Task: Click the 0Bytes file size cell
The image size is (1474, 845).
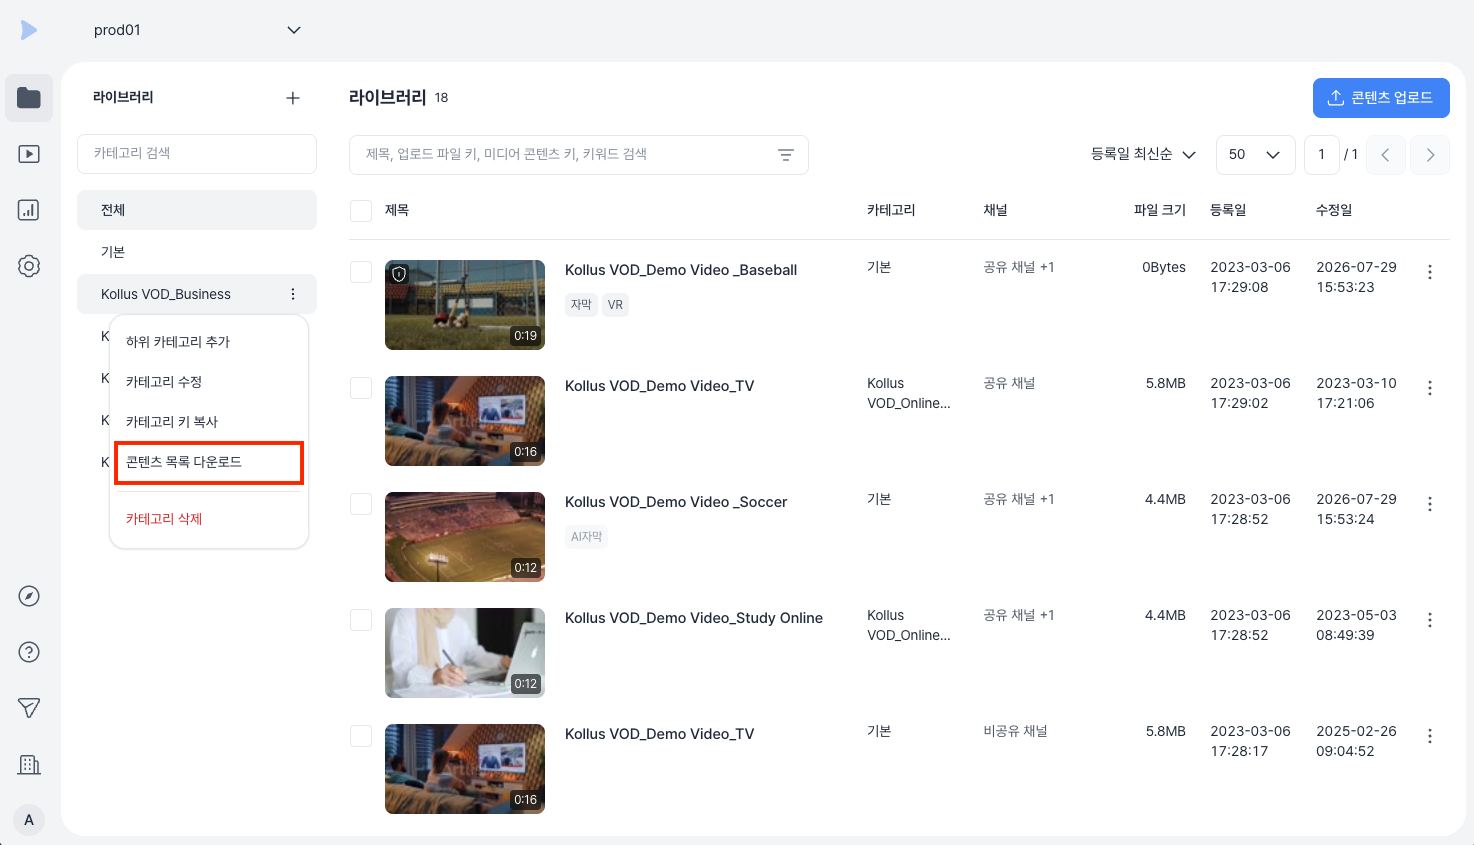Action: [1164, 267]
